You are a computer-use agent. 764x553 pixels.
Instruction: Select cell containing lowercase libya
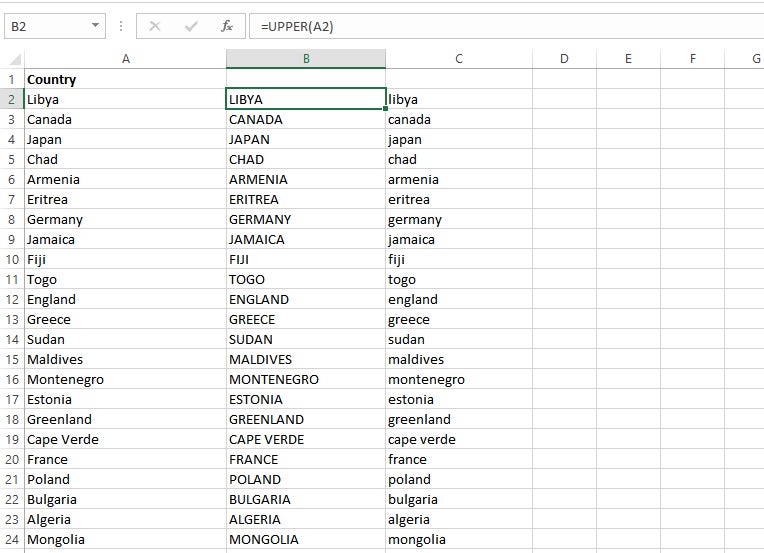coord(459,99)
